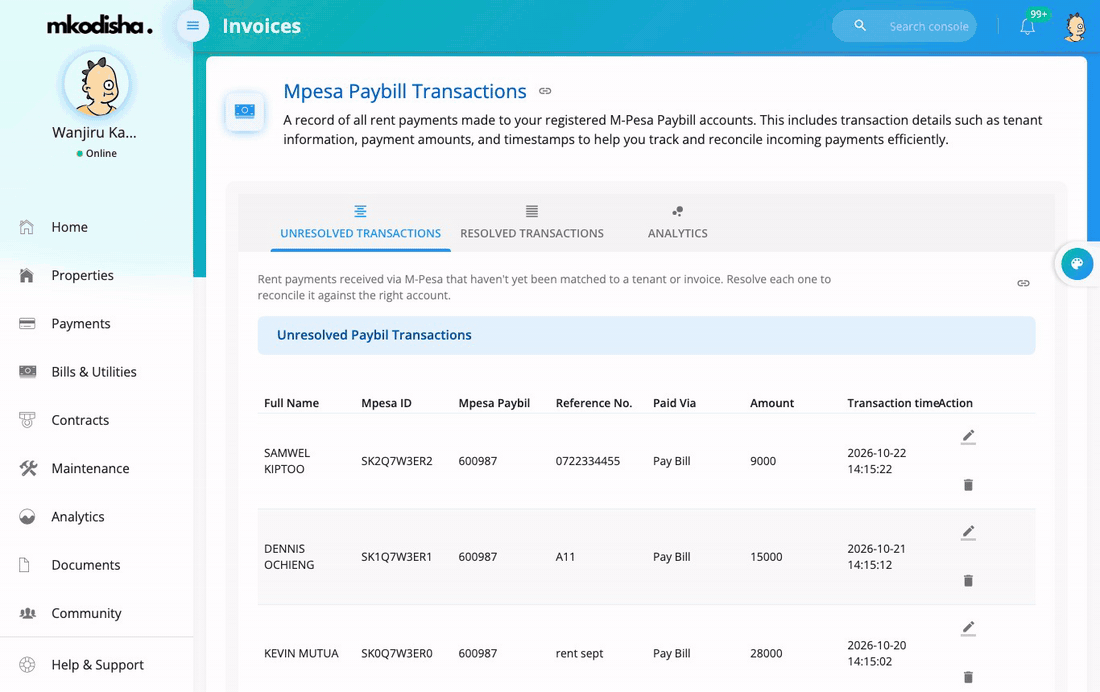This screenshot has width=1100, height=692.
Task: Open the Analytics tab in transactions panel
Action: (678, 222)
